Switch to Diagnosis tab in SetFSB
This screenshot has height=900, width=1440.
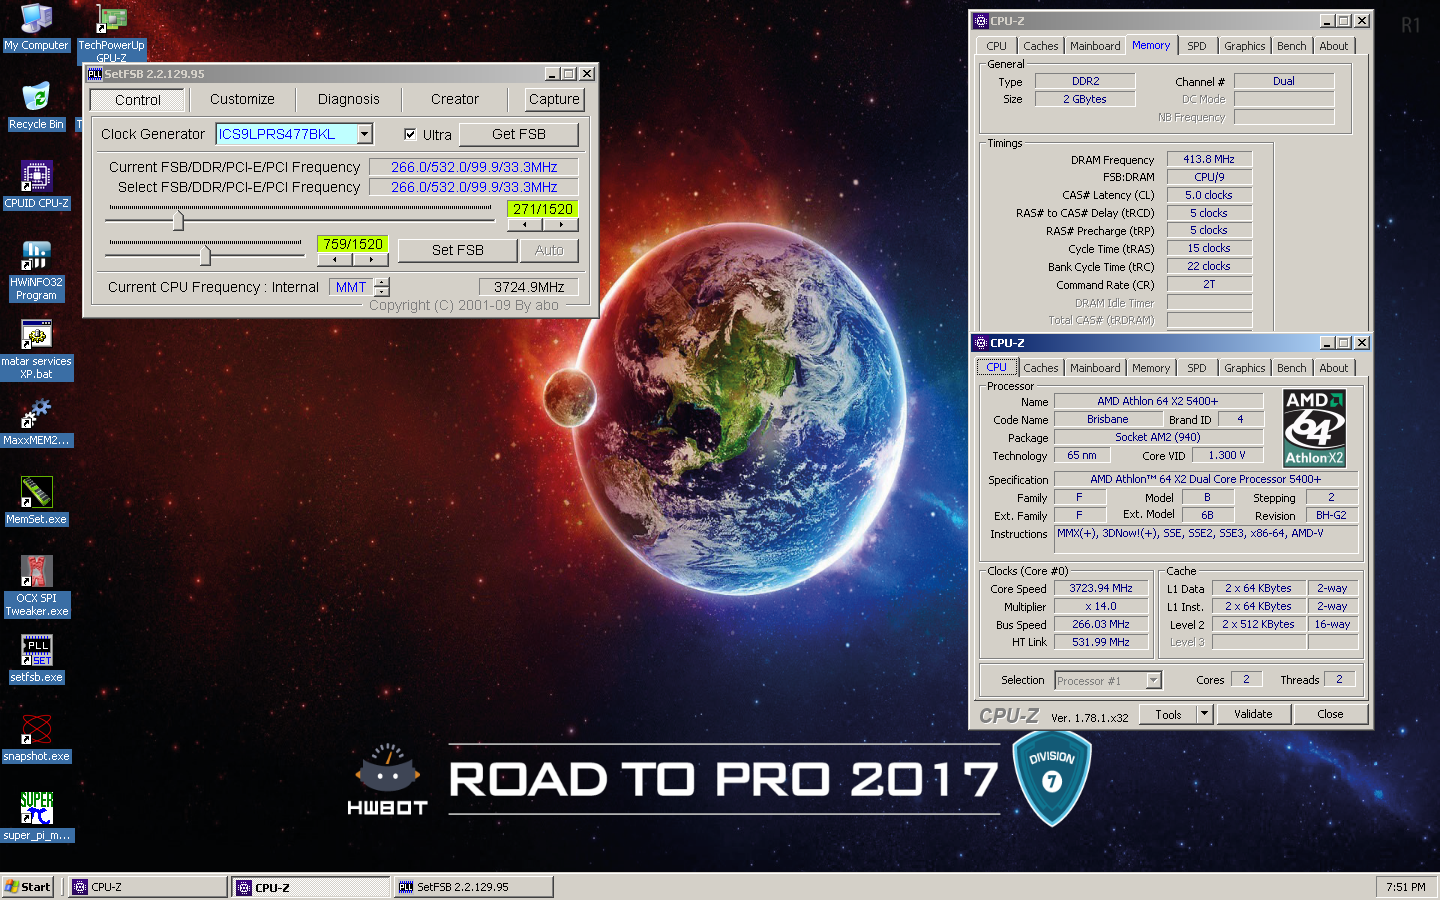click(348, 99)
